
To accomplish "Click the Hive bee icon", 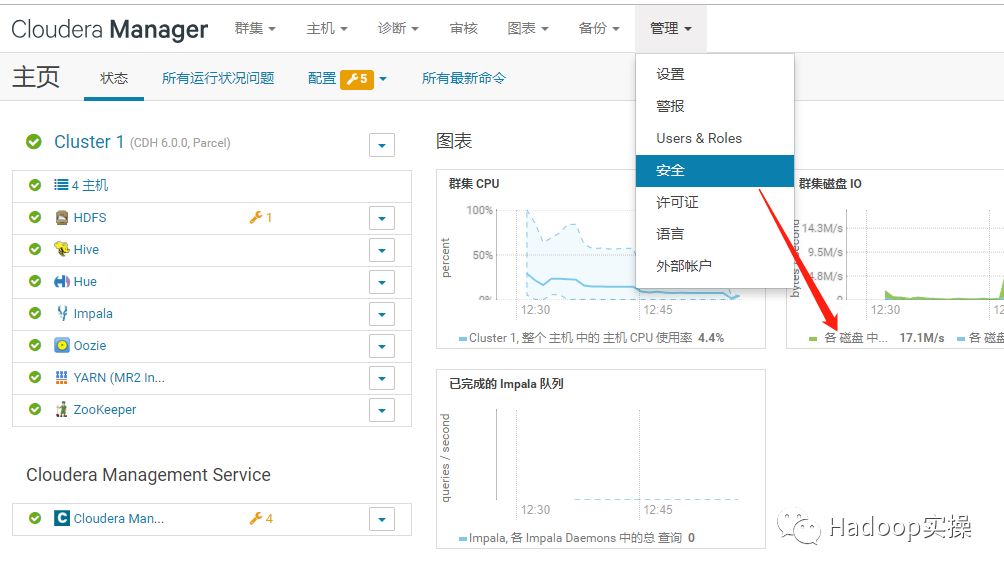I will click(62, 250).
